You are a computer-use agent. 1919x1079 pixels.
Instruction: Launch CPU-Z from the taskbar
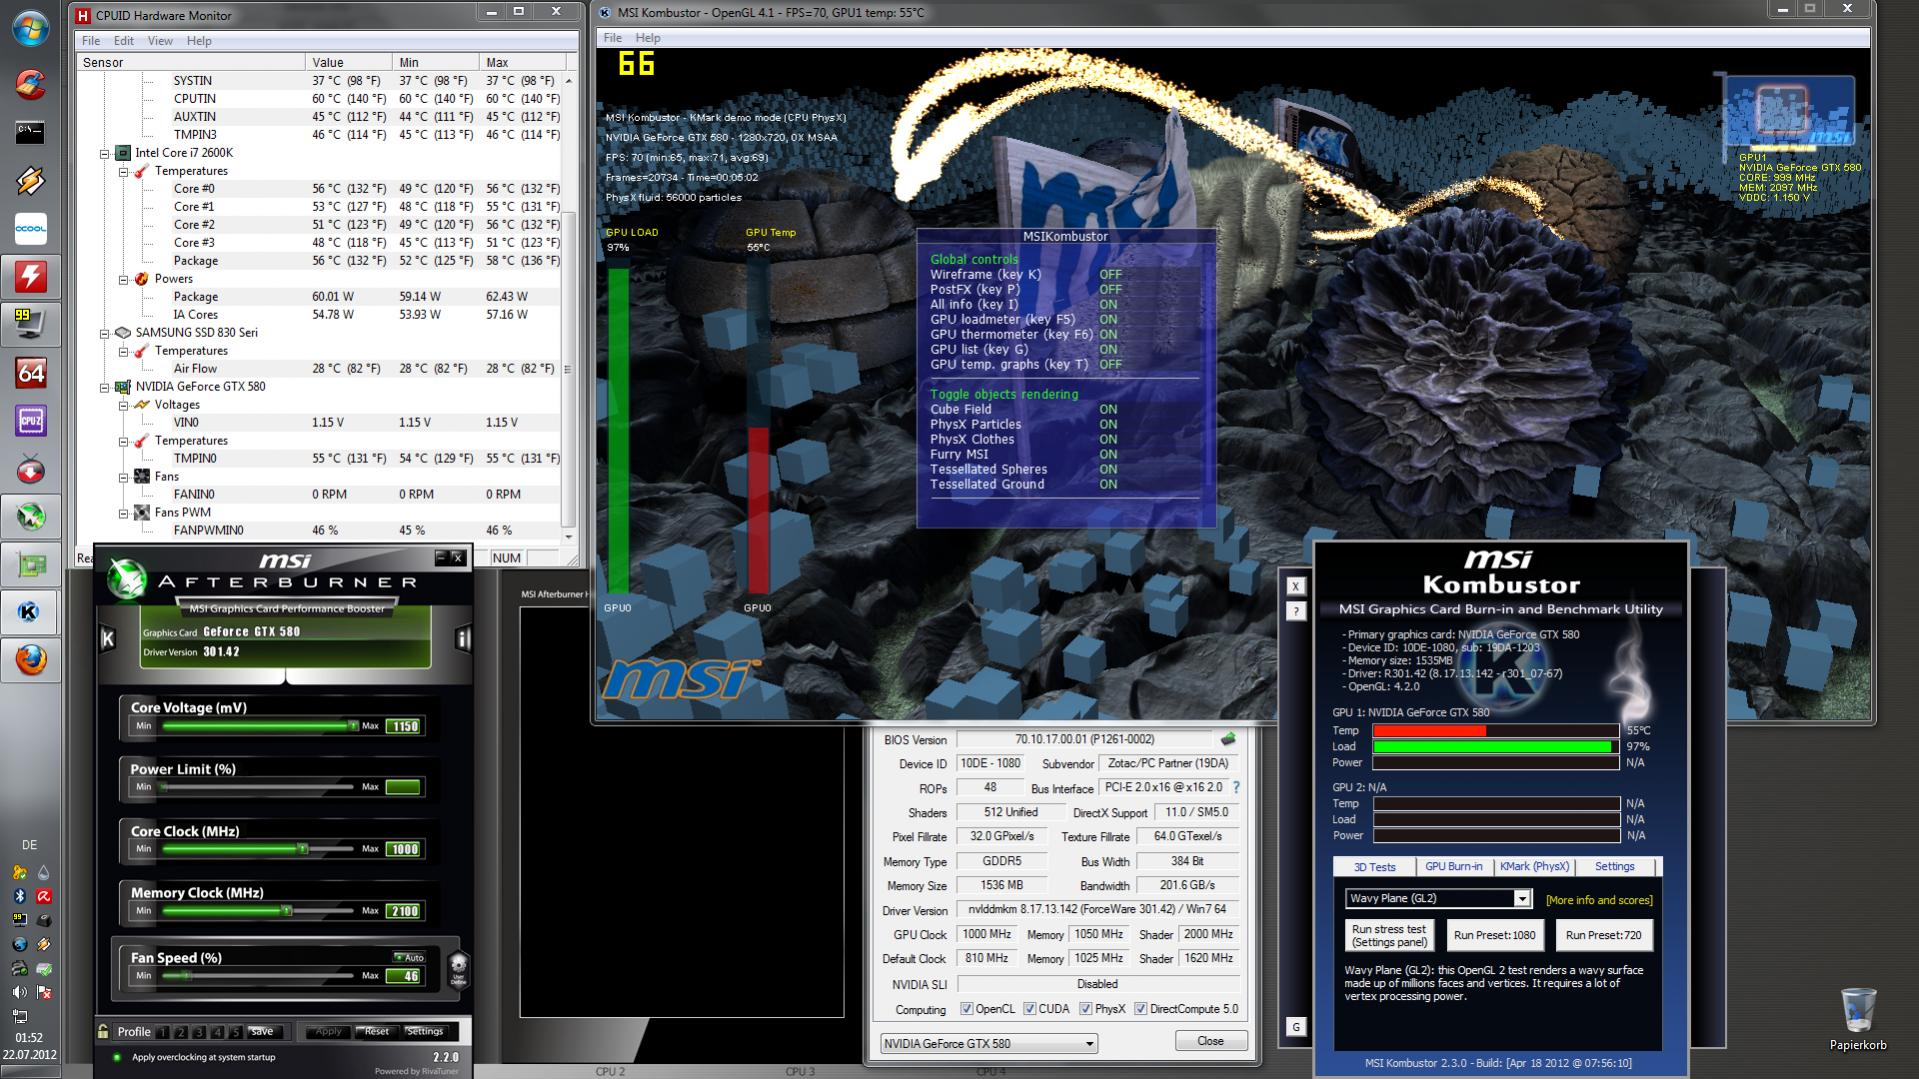[30, 421]
